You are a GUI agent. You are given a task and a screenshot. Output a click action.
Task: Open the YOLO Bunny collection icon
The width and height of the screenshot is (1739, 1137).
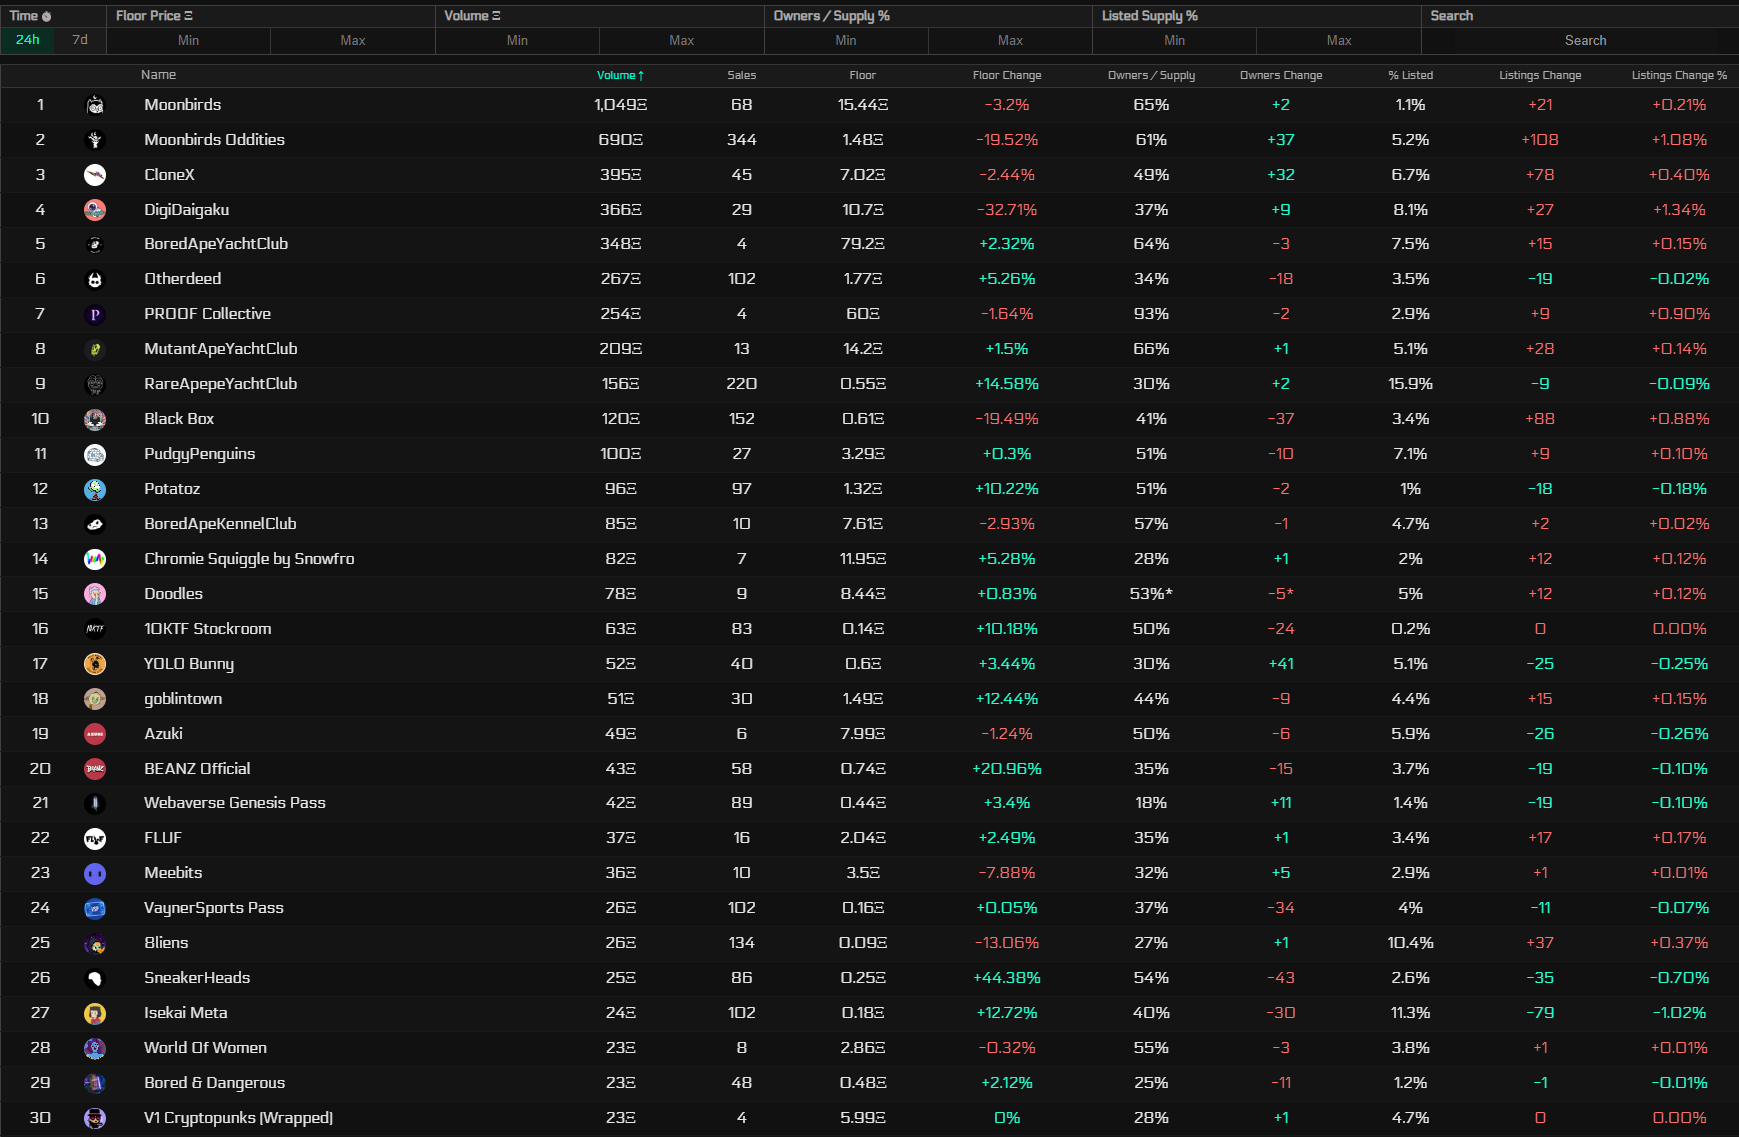pos(95,664)
